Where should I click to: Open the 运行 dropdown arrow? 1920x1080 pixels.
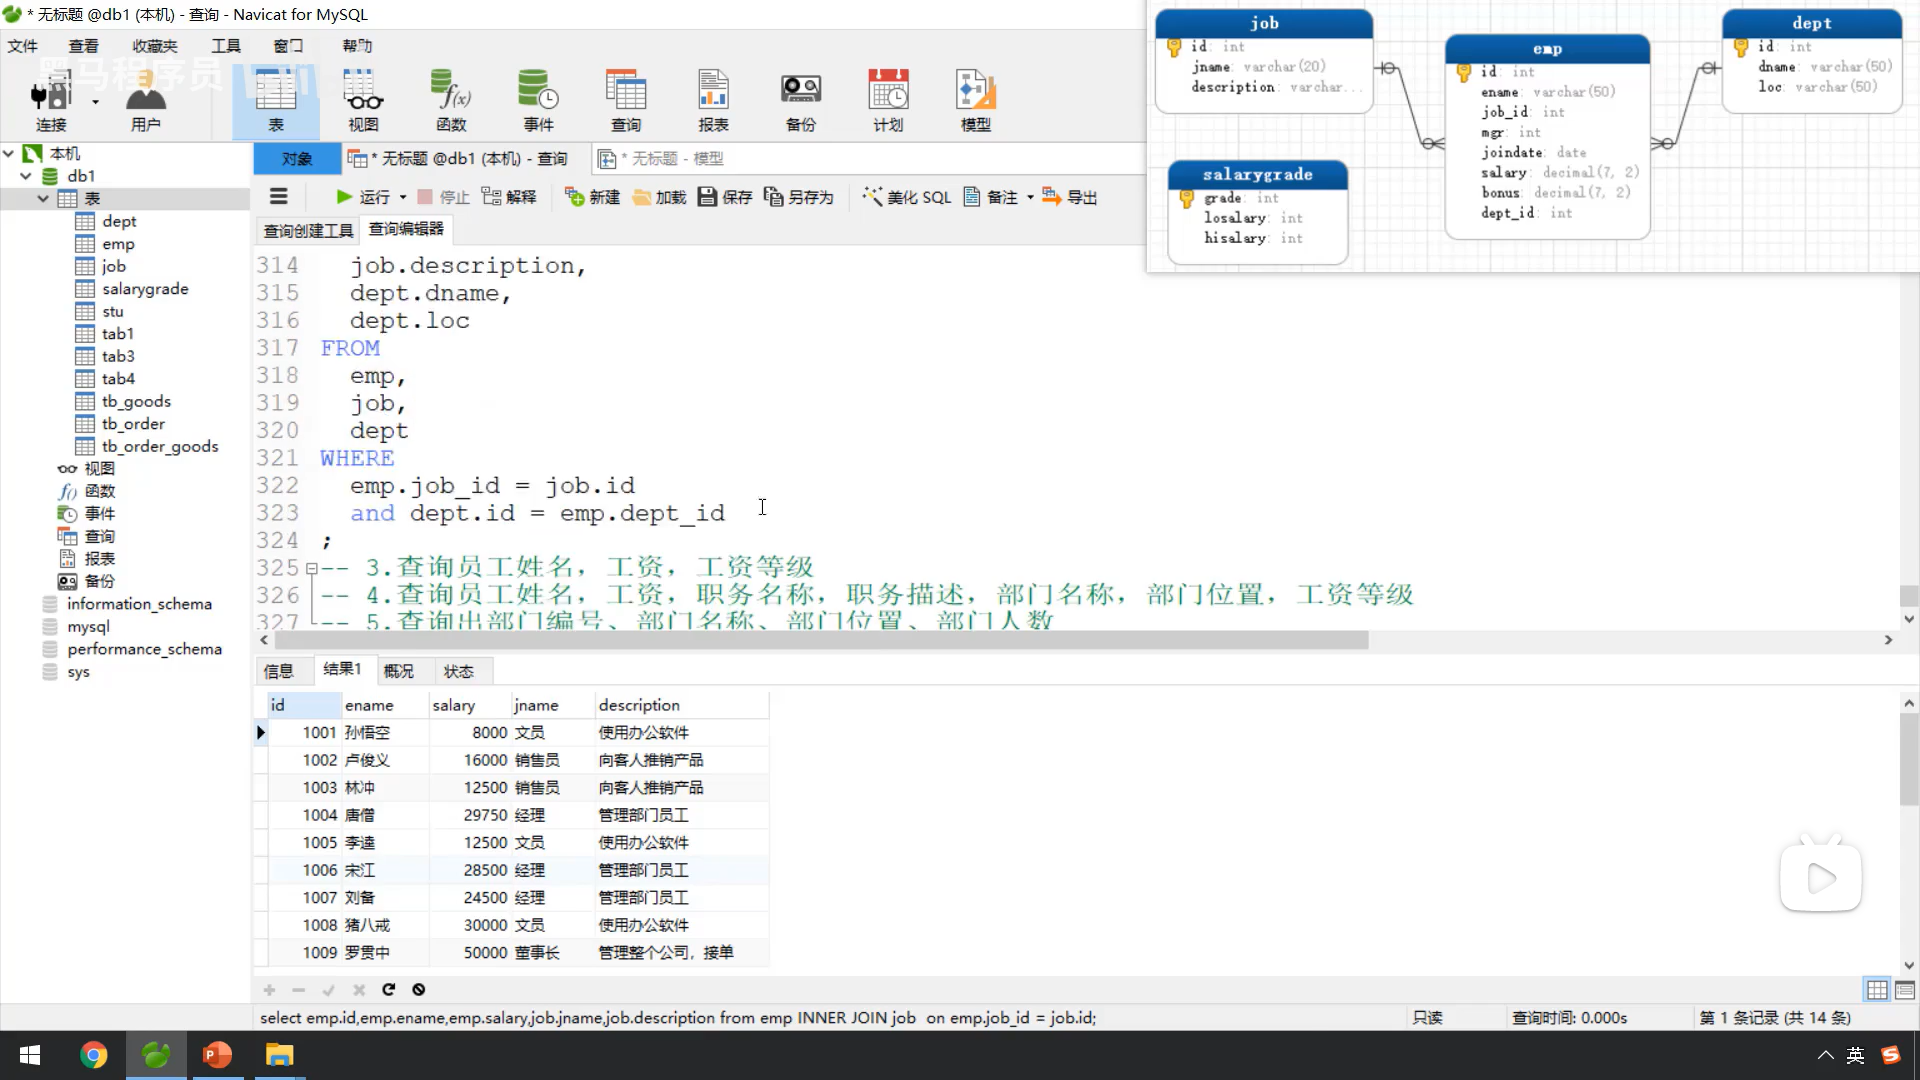click(403, 198)
